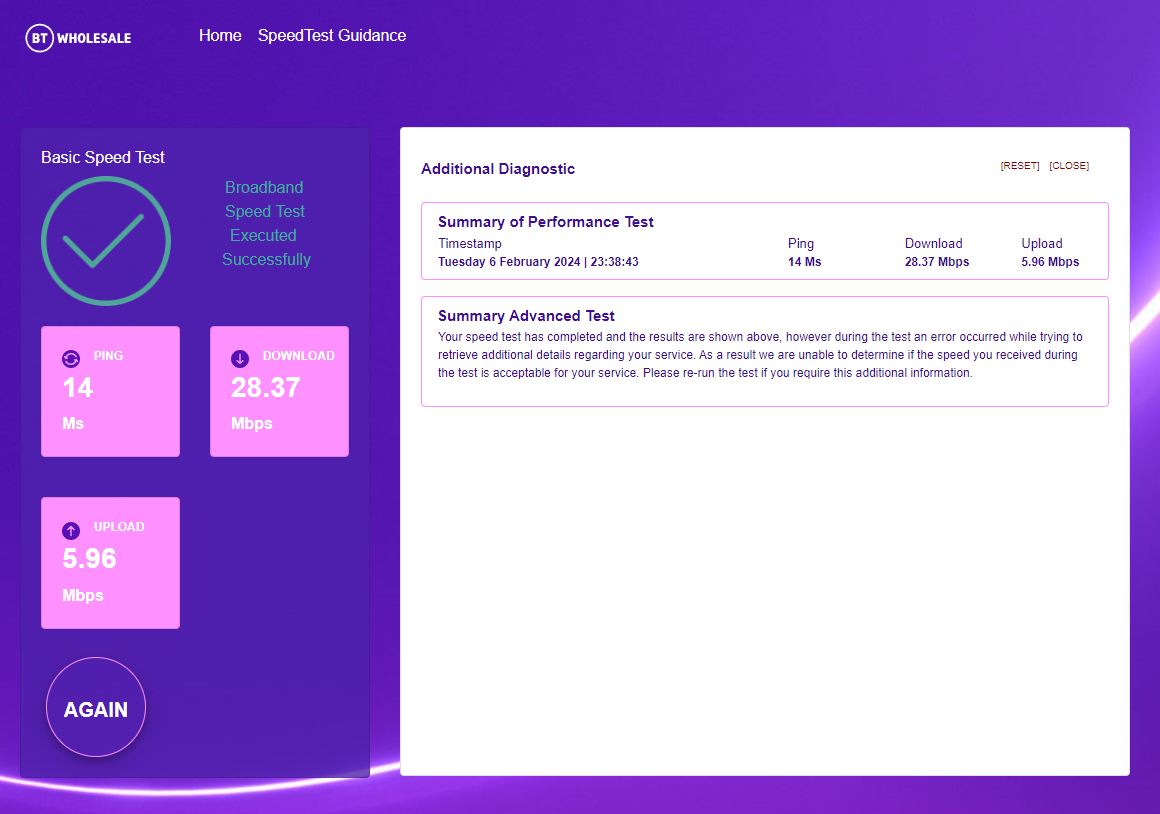
Task: Click the Summary Advanced Test heading
Action: pyautogui.click(x=526, y=316)
